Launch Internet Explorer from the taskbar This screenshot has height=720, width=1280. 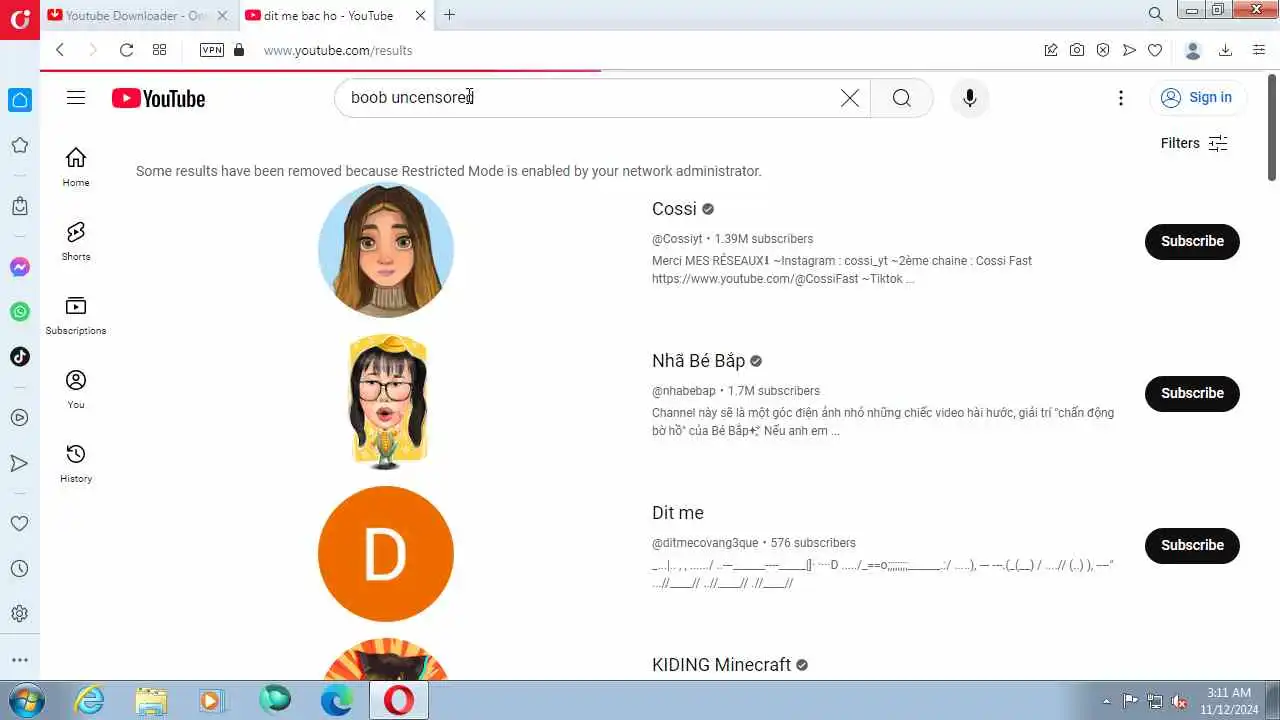point(90,700)
